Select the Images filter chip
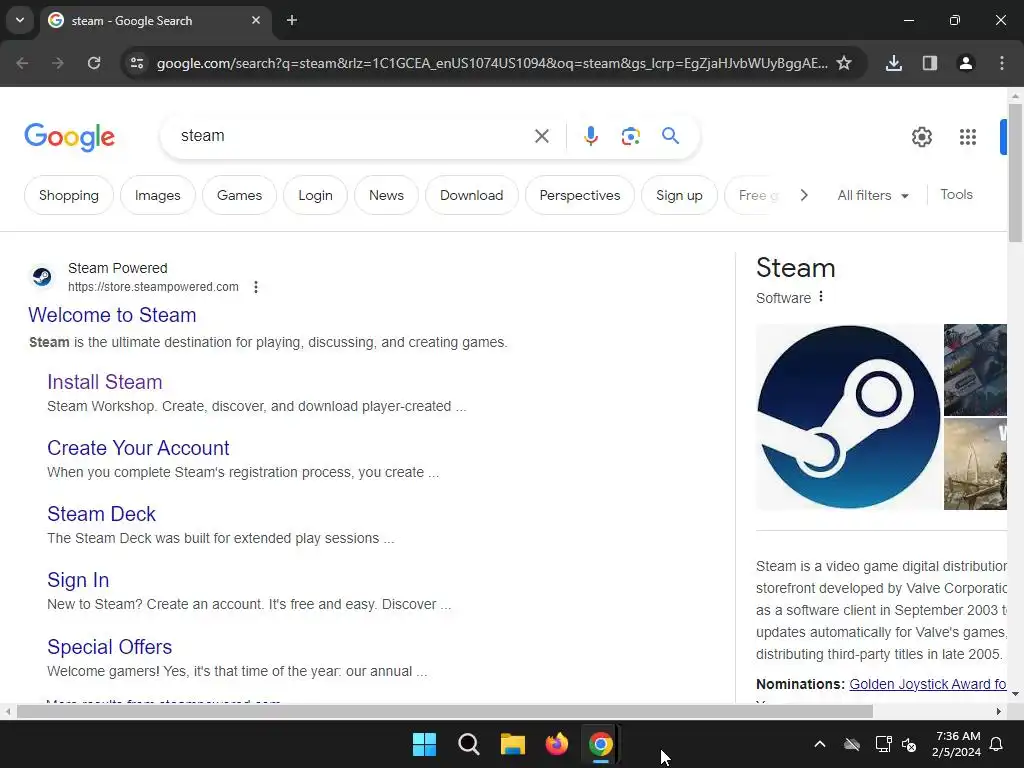 [157, 195]
